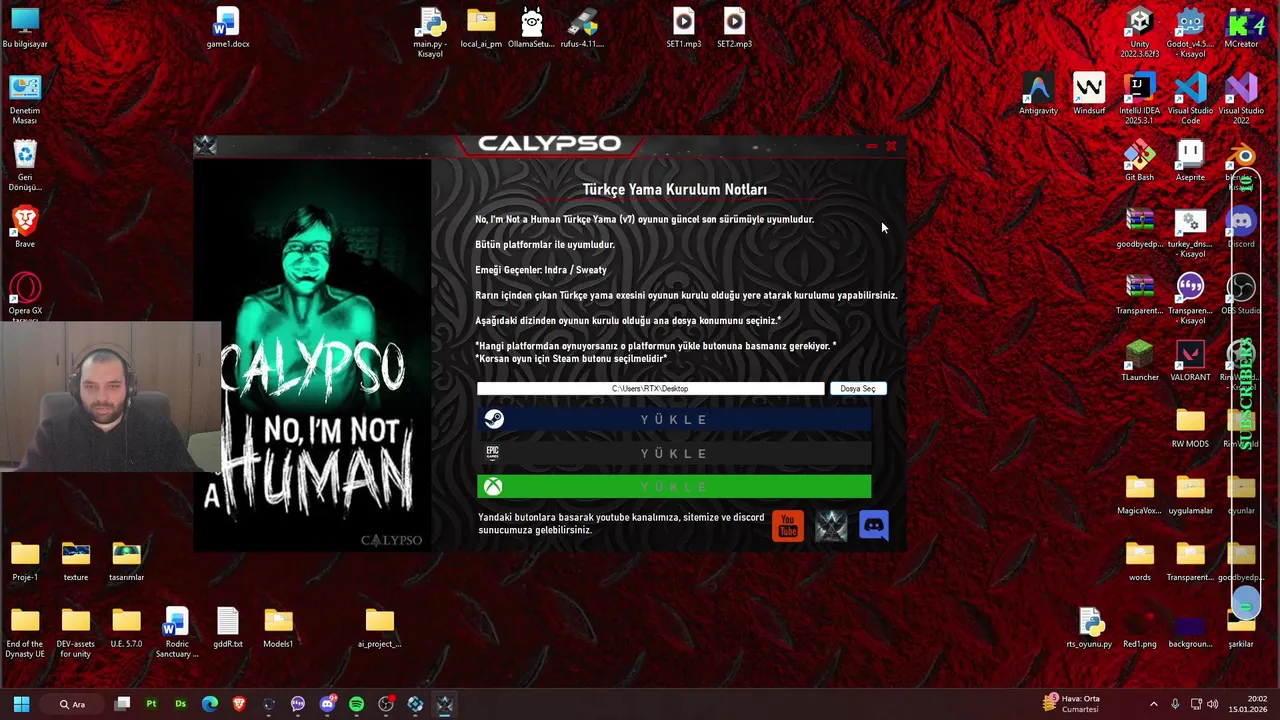The image size is (1280, 720).
Task: Select the rufus-4.11 icon
Action: point(582,29)
